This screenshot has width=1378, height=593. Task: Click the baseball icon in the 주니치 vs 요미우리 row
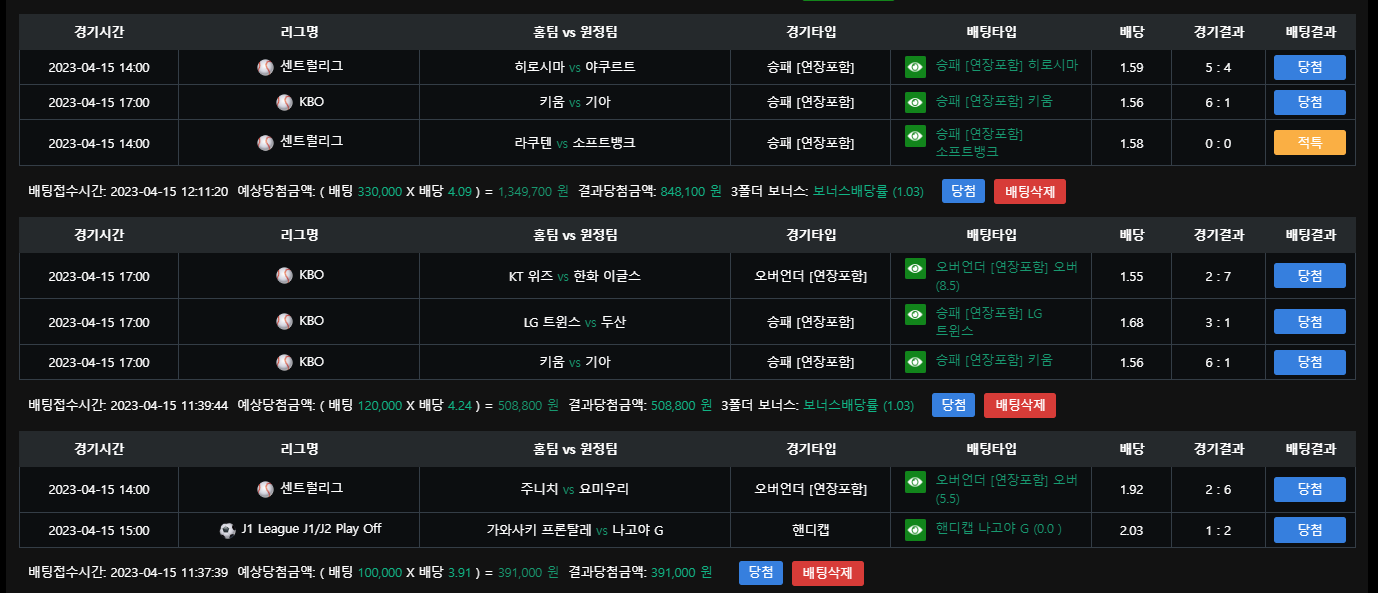tap(265, 489)
